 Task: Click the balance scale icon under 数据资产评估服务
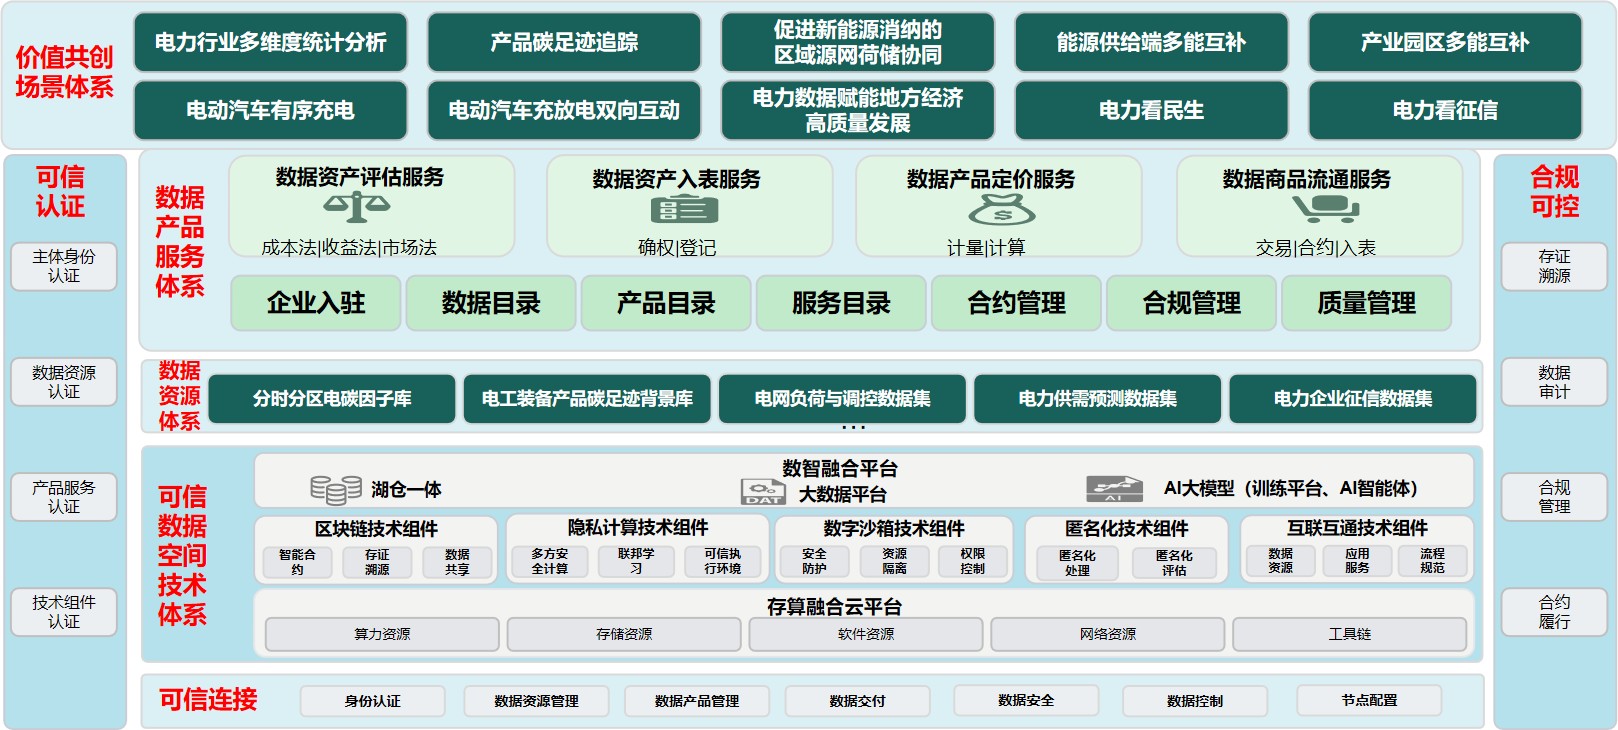click(x=356, y=208)
